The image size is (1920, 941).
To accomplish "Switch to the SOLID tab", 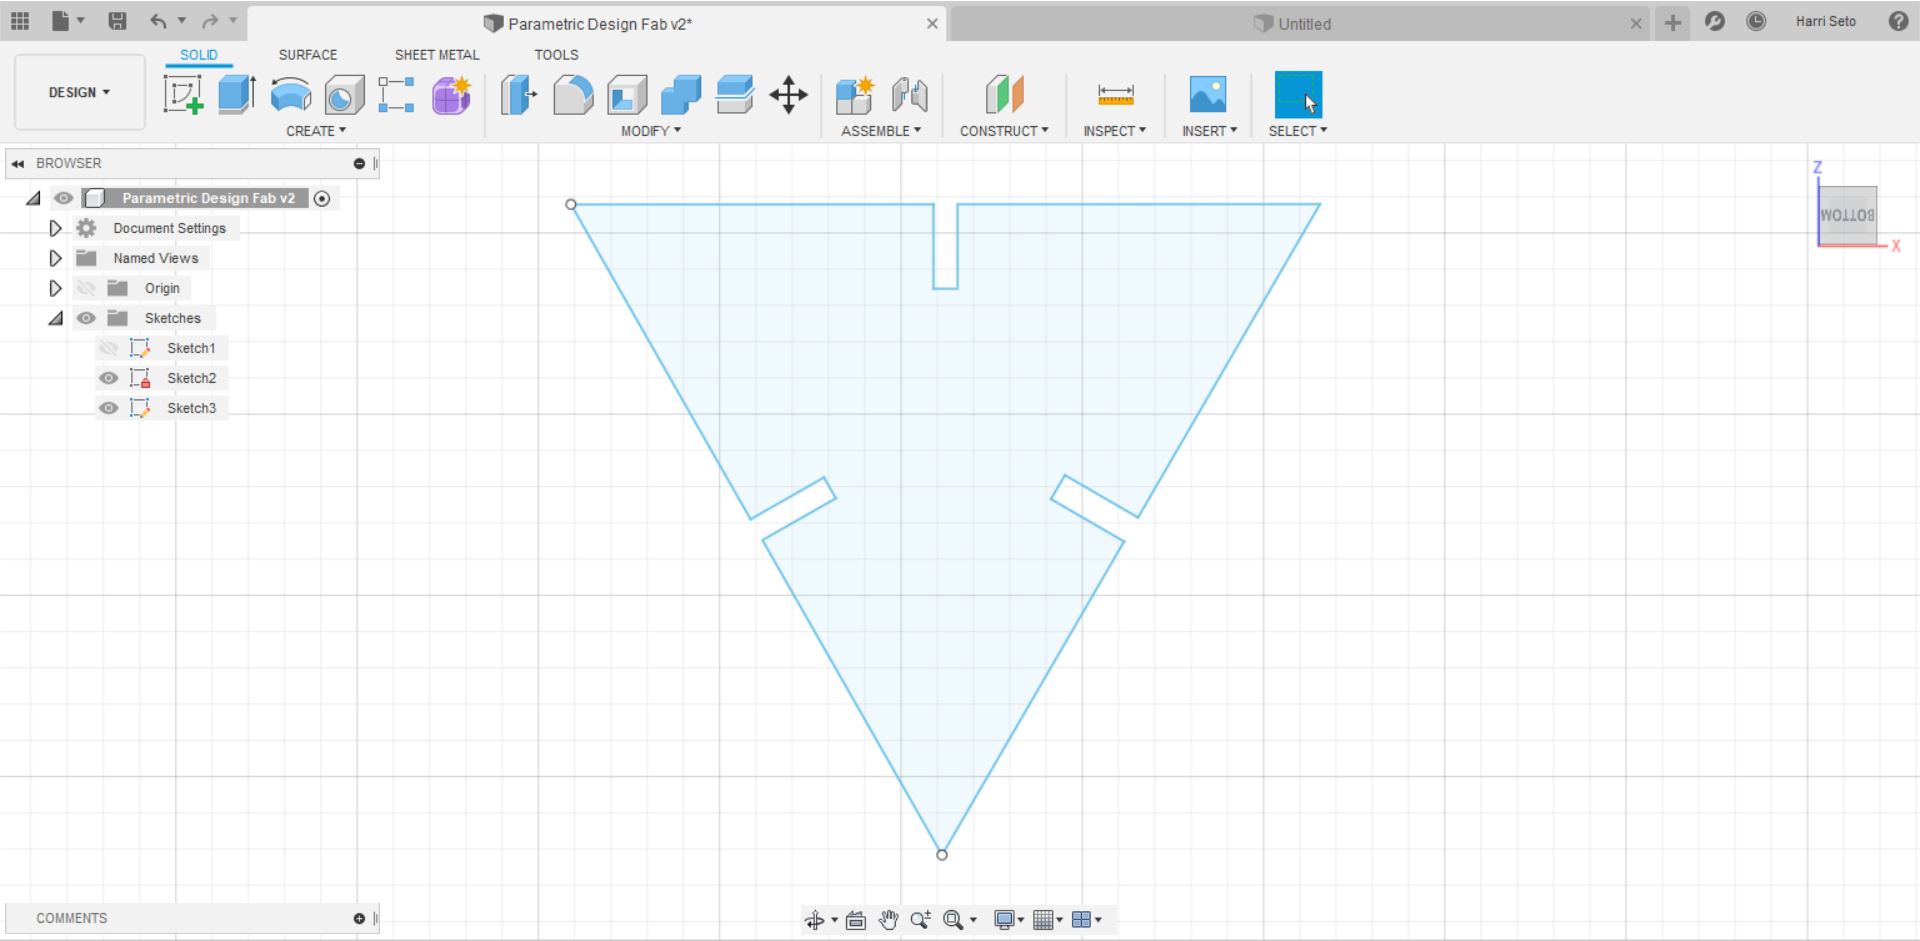I will click(x=199, y=55).
